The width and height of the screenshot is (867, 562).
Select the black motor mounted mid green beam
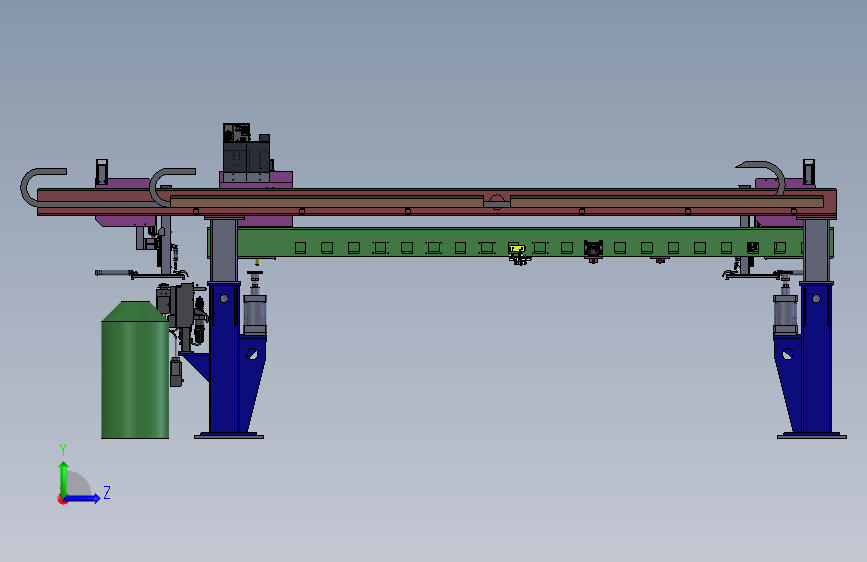[x=593, y=250]
